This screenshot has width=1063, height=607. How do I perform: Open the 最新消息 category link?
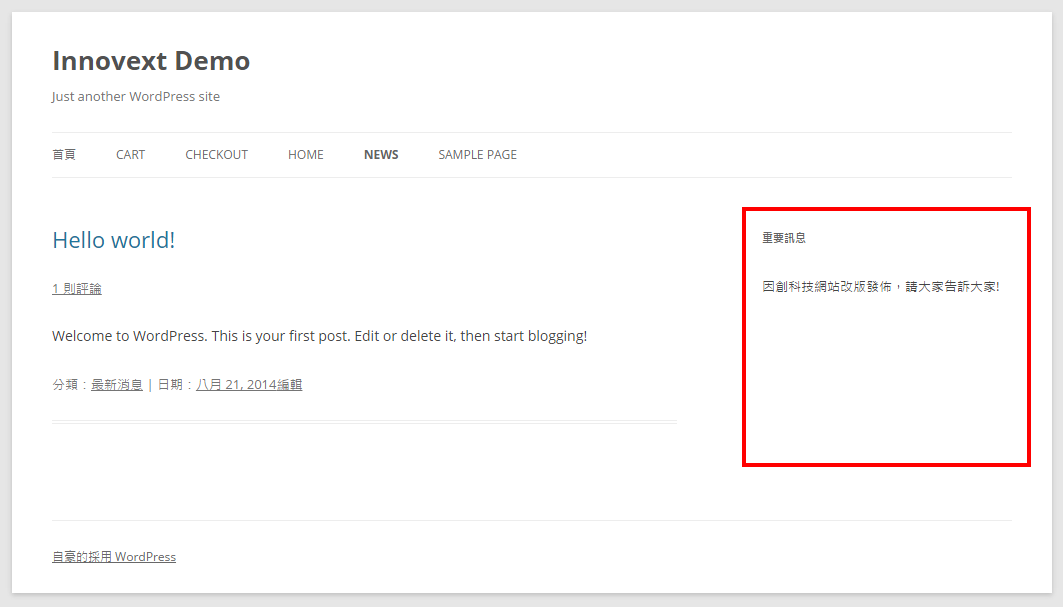[x=117, y=385]
